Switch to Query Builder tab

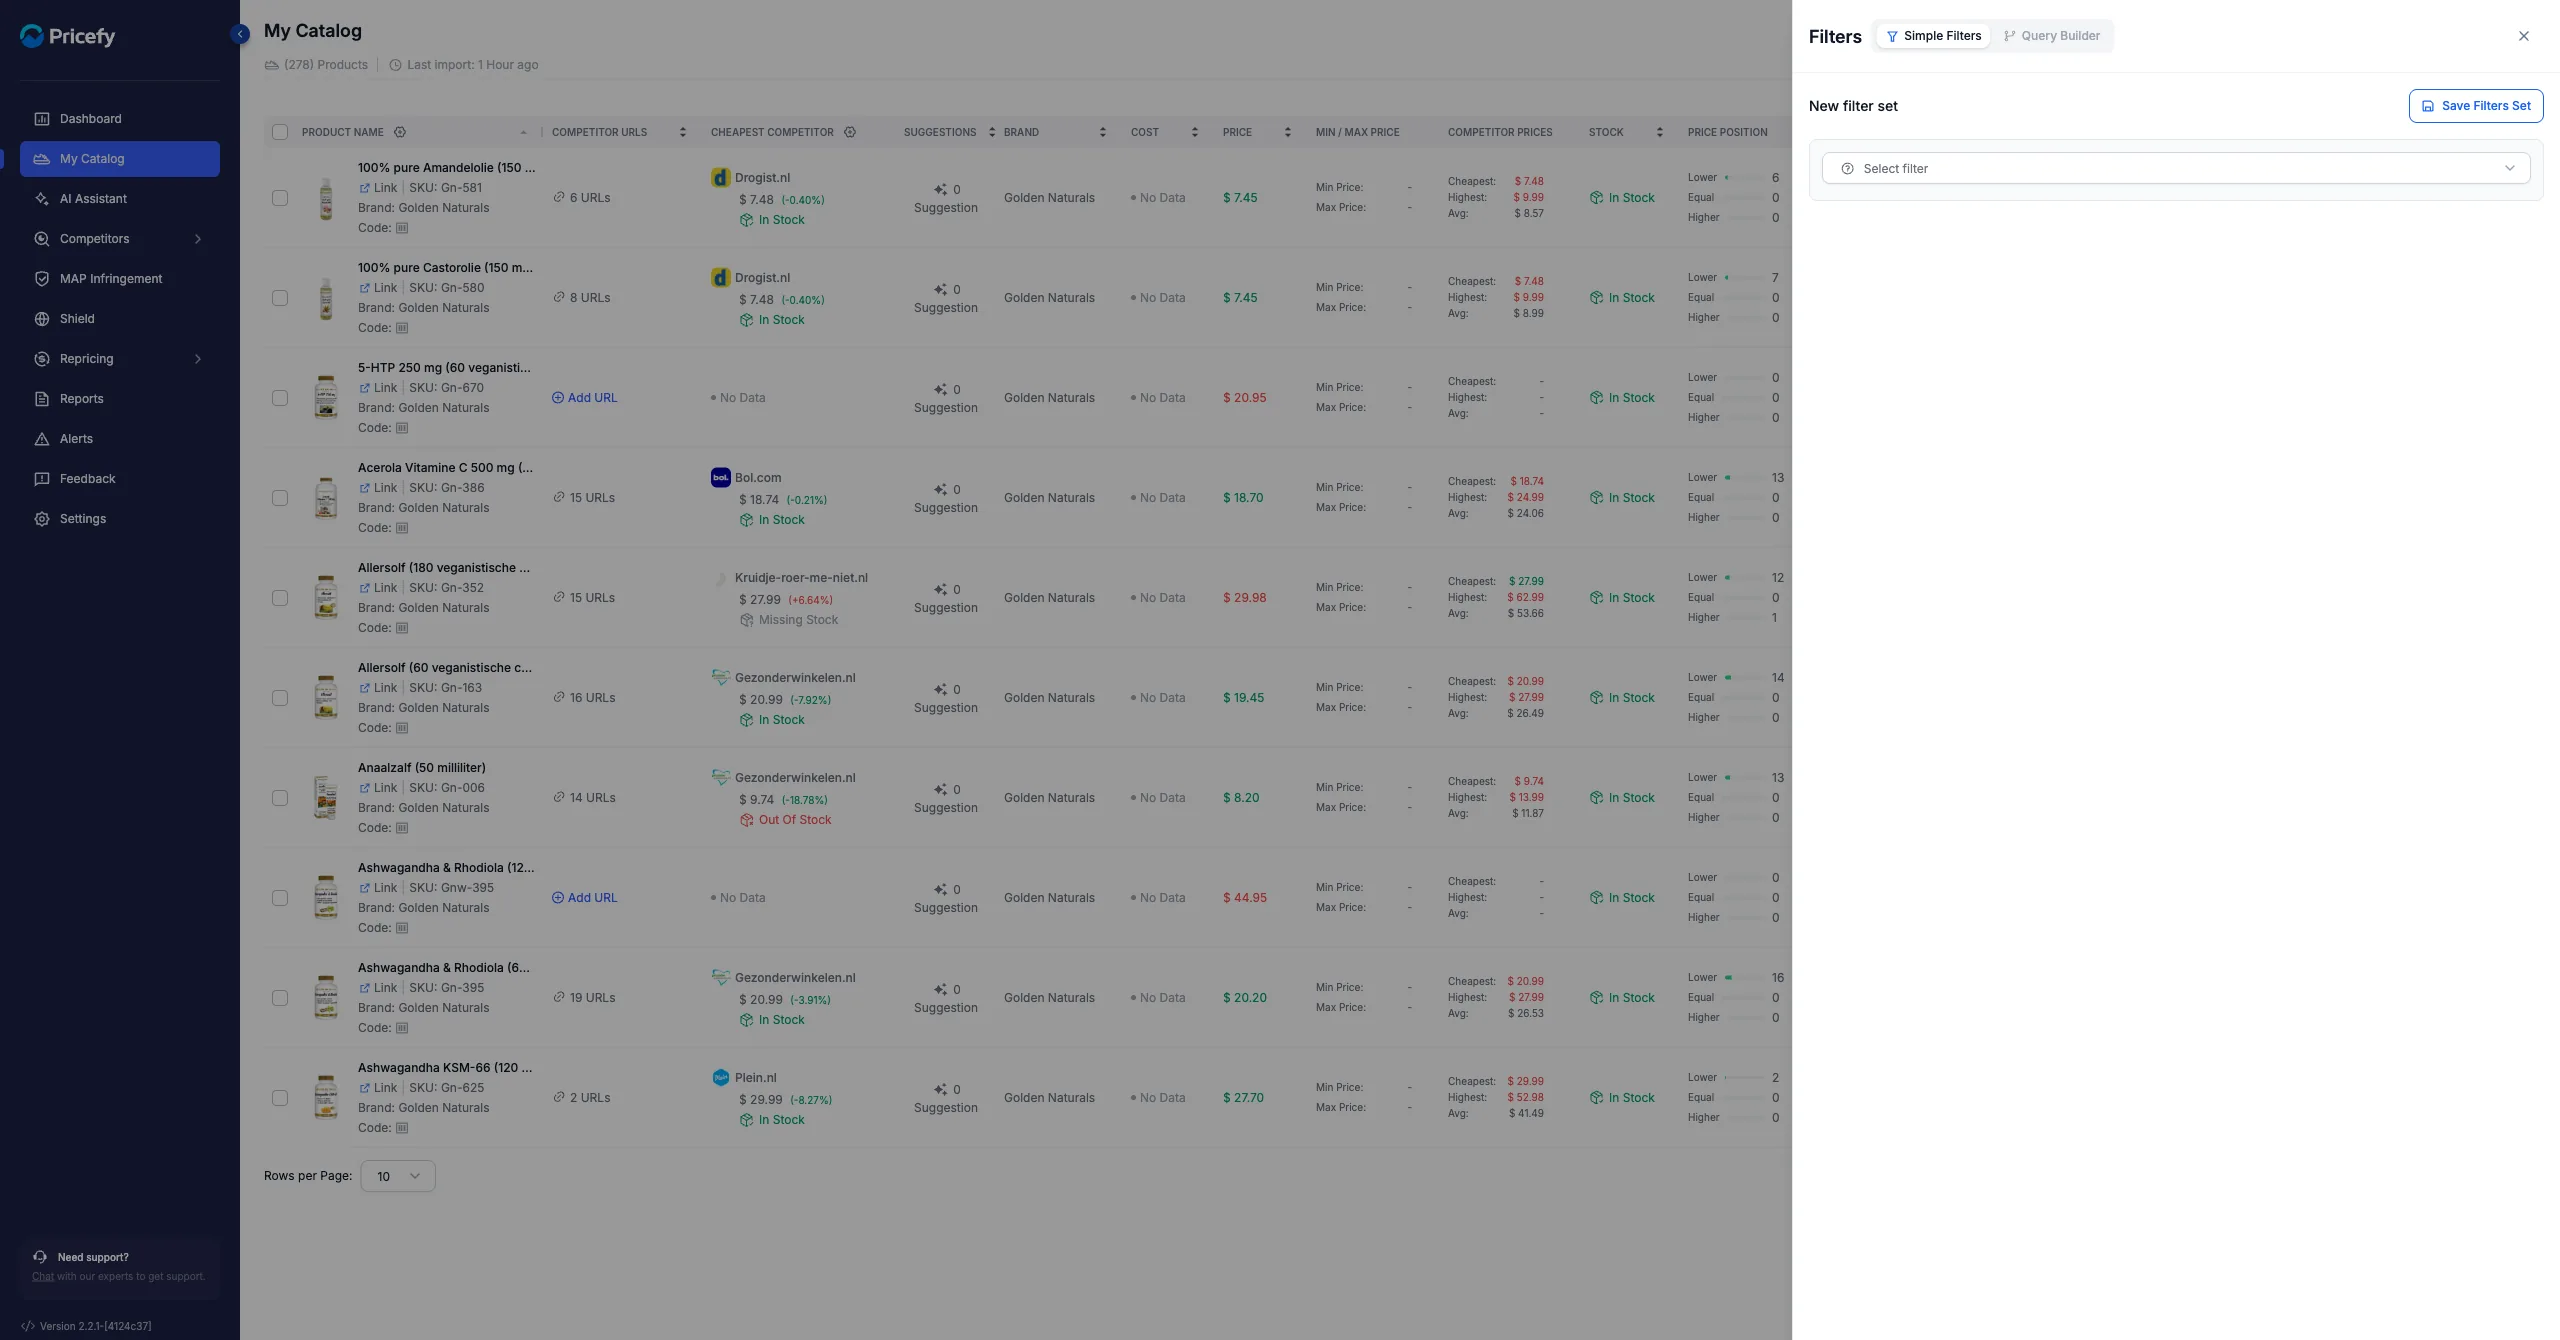[x=2051, y=36]
